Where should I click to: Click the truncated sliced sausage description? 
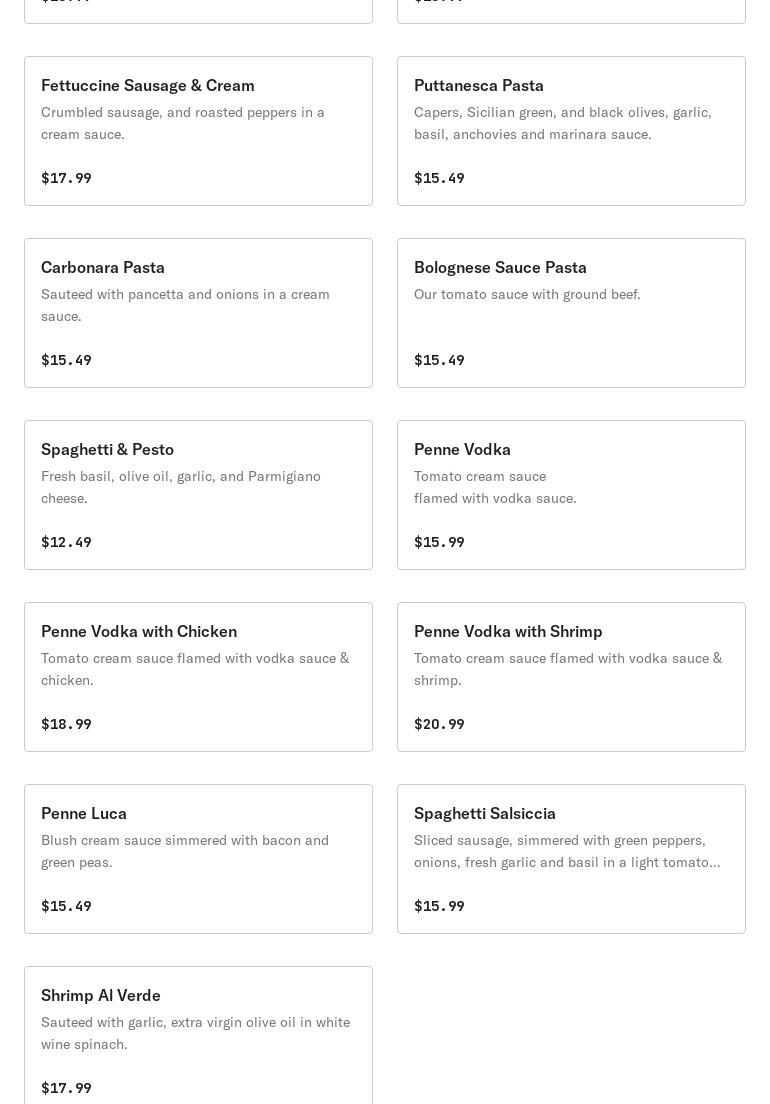click(566, 851)
